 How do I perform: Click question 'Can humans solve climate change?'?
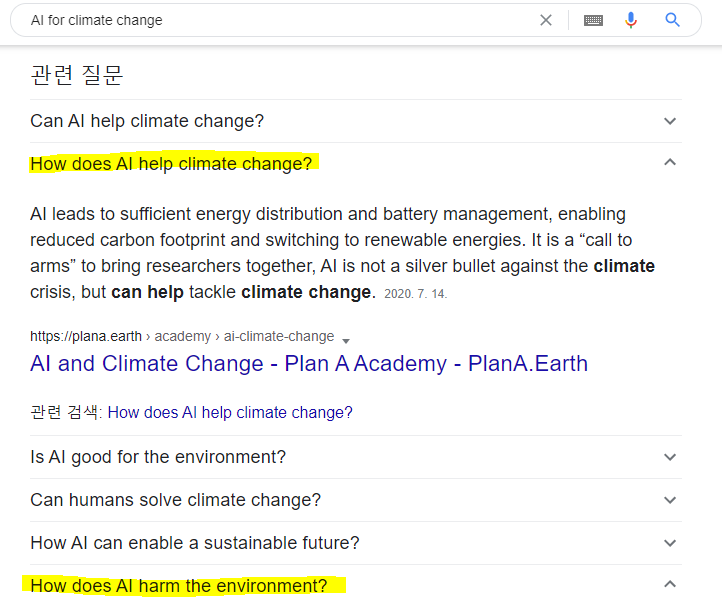175,500
